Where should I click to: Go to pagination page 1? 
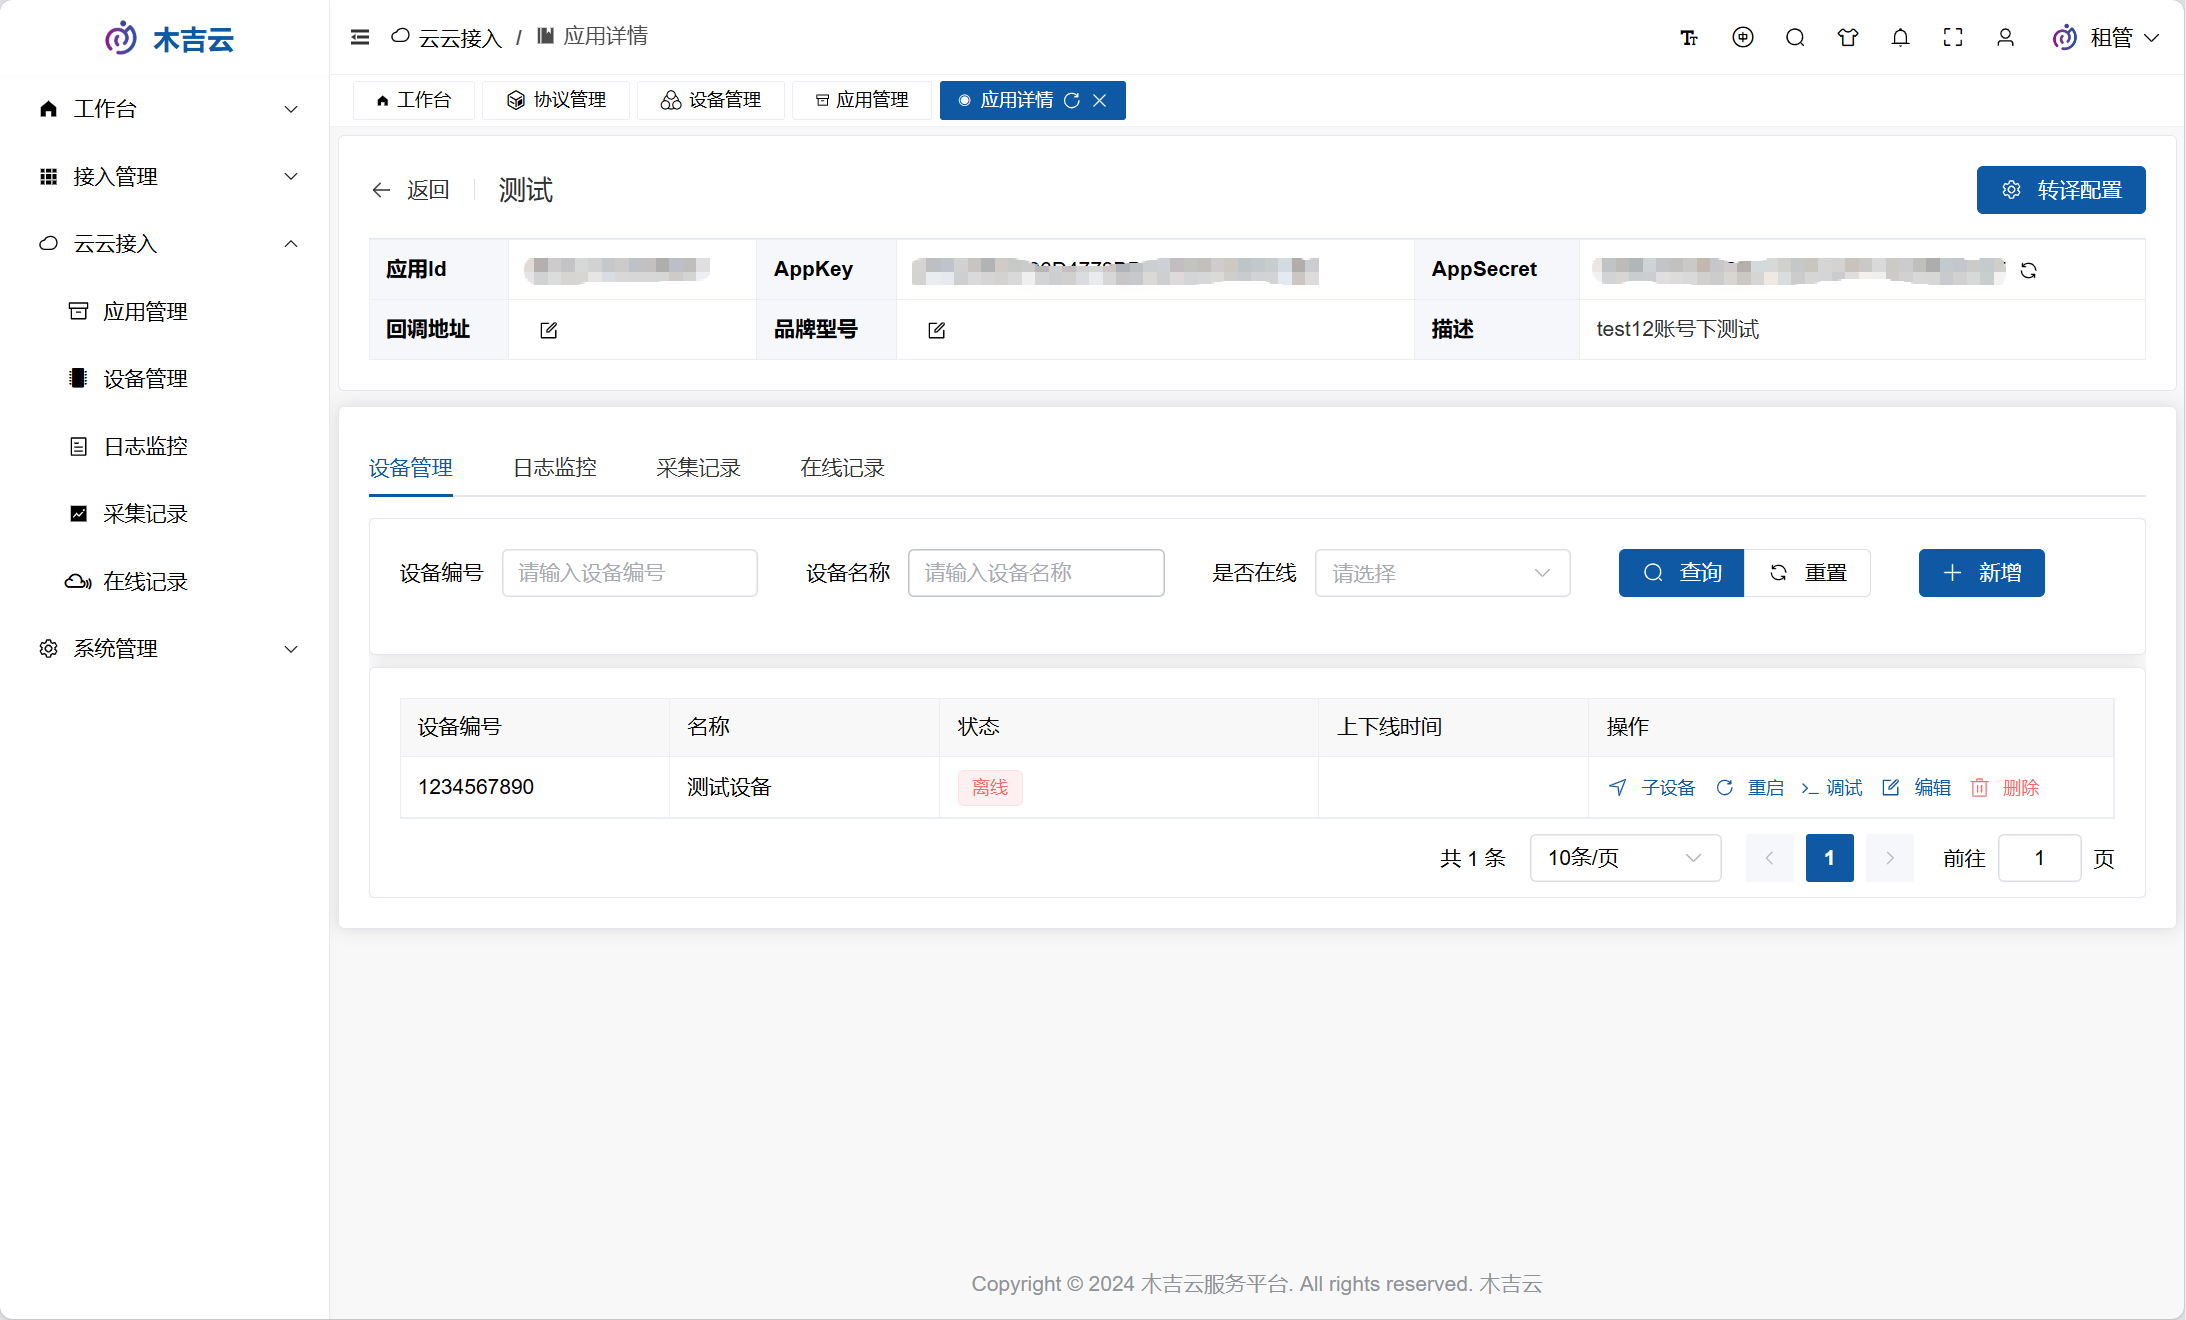pyautogui.click(x=1830, y=858)
